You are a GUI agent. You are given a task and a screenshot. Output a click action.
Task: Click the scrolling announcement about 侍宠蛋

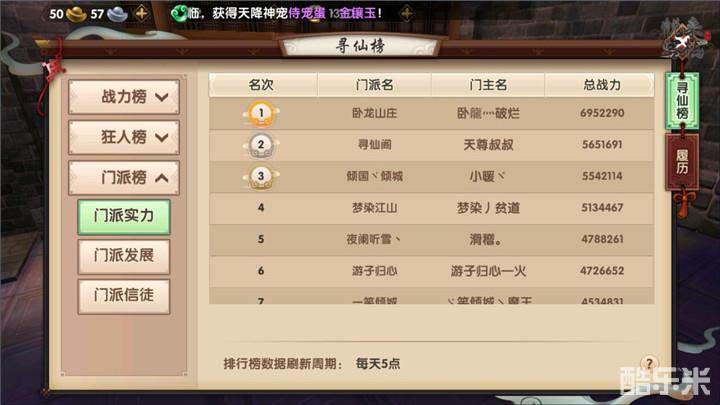[x=278, y=13]
